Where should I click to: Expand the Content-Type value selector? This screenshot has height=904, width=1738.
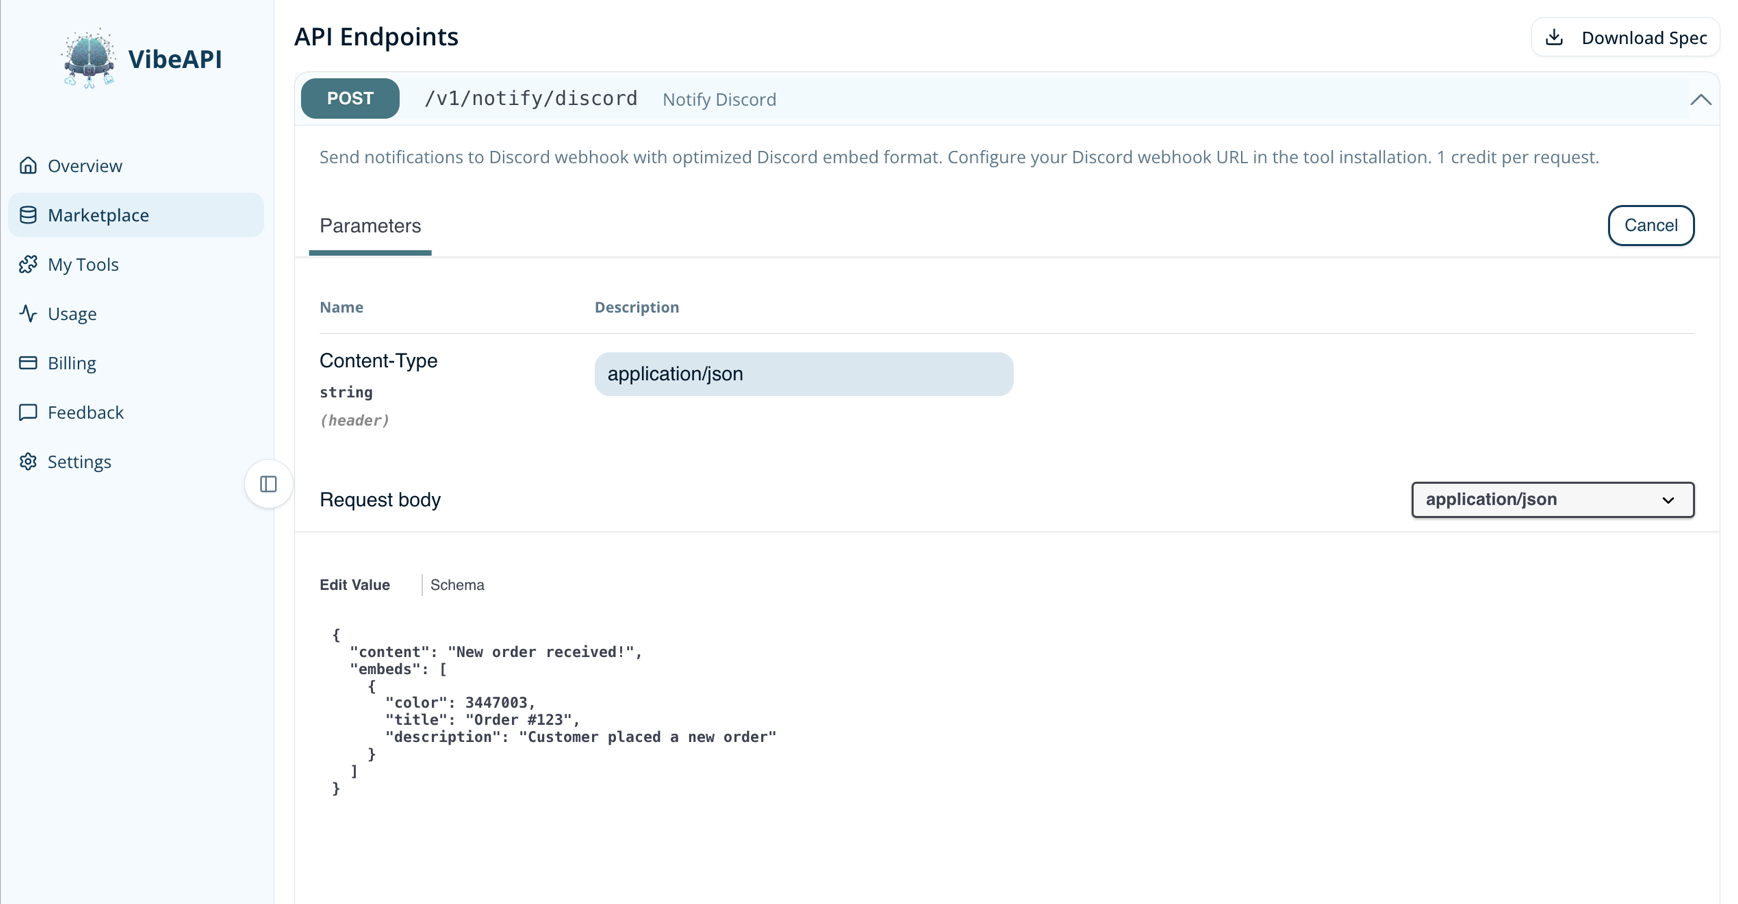point(804,374)
